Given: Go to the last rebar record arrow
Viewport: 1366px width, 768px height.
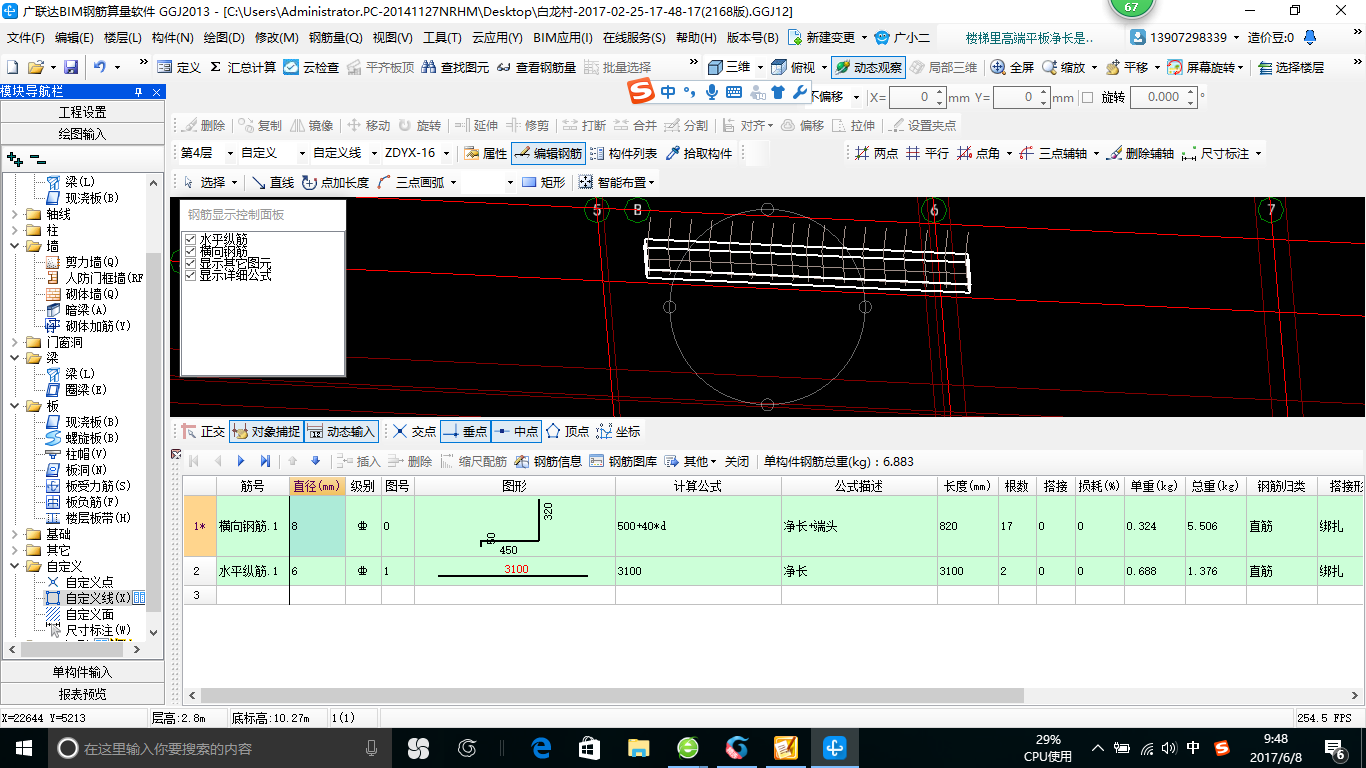Looking at the screenshot, I should point(265,461).
